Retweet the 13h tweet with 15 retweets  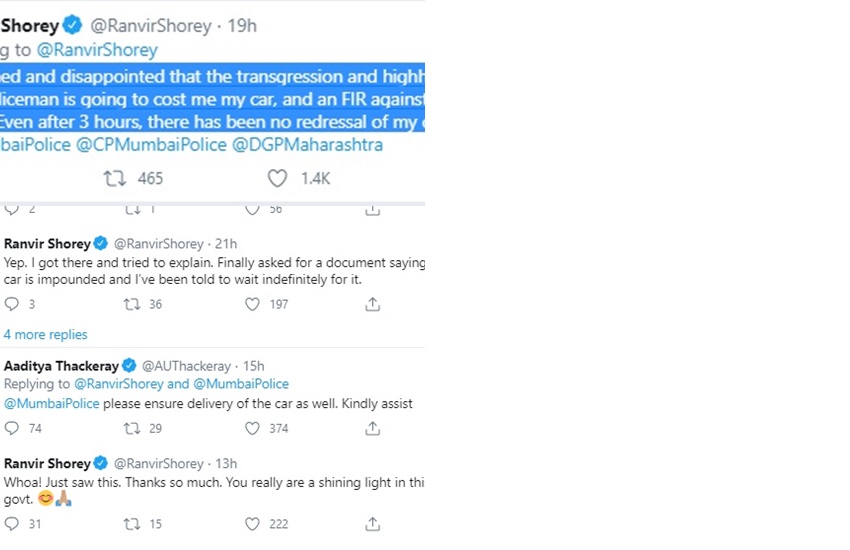(131, 524)
